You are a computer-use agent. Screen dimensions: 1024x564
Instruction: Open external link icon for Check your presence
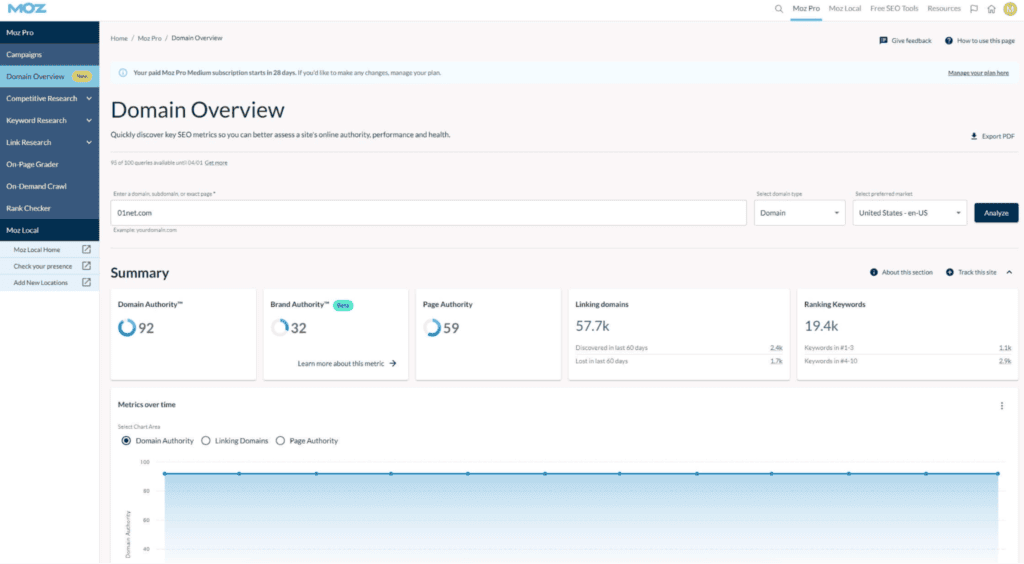(86, 266)
